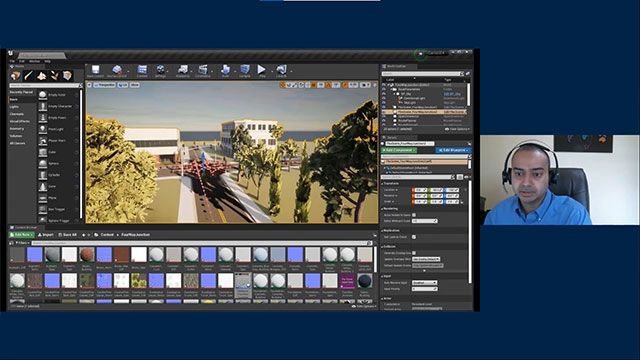The width and height of the screenshot is (640, 360).
Task: Open the Filters dropdown in Content Browser
Action: pyautogui.click(x=21, y=243)
